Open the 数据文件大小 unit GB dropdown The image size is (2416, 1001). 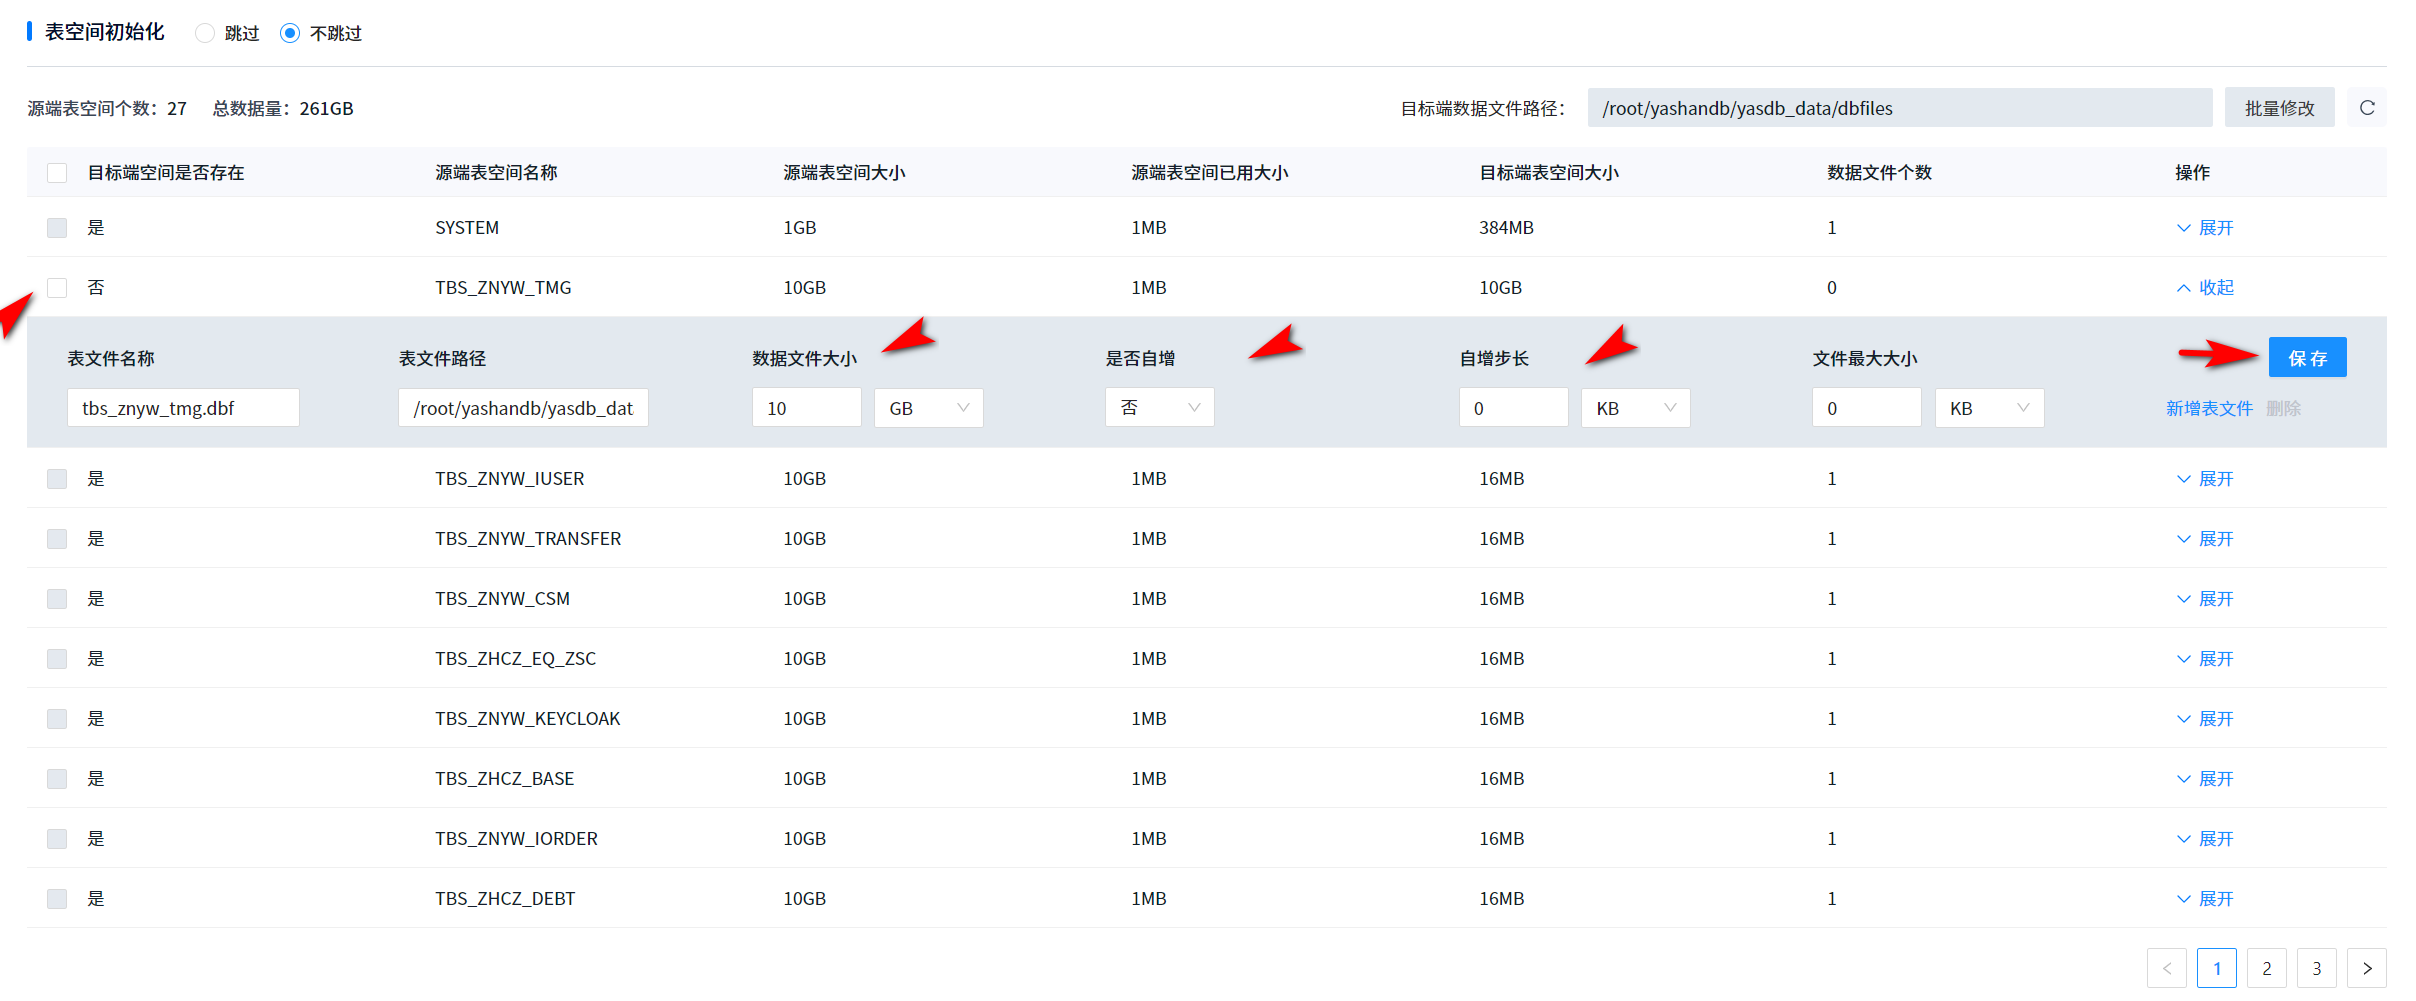[928, 408]
